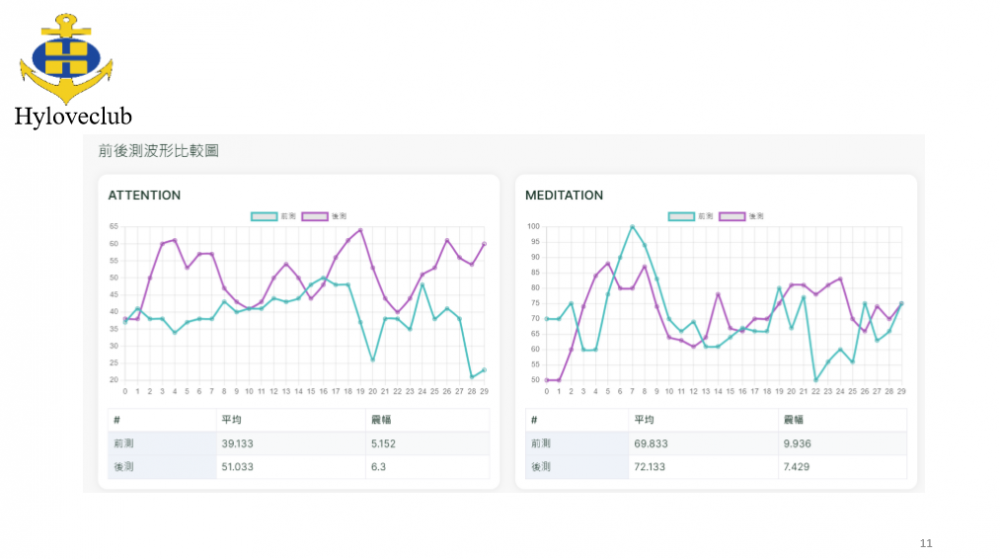
Task: Click the ATTENTION chart title
Action: coord(144,195)
